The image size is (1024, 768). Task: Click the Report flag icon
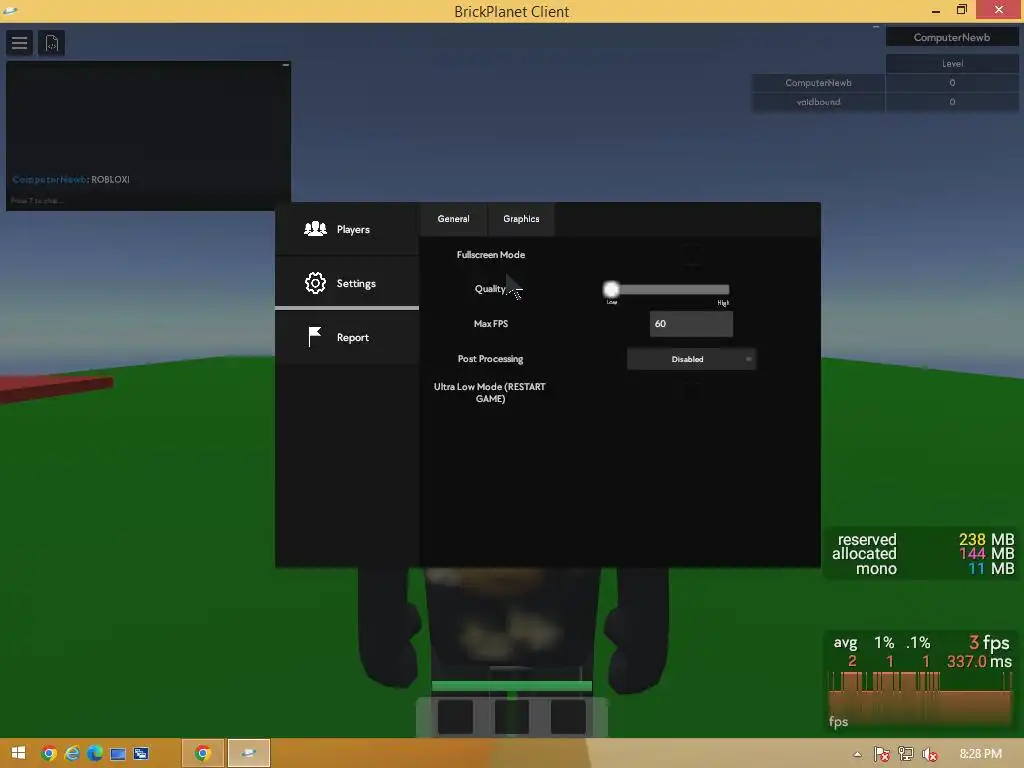(x=315, y=337)
